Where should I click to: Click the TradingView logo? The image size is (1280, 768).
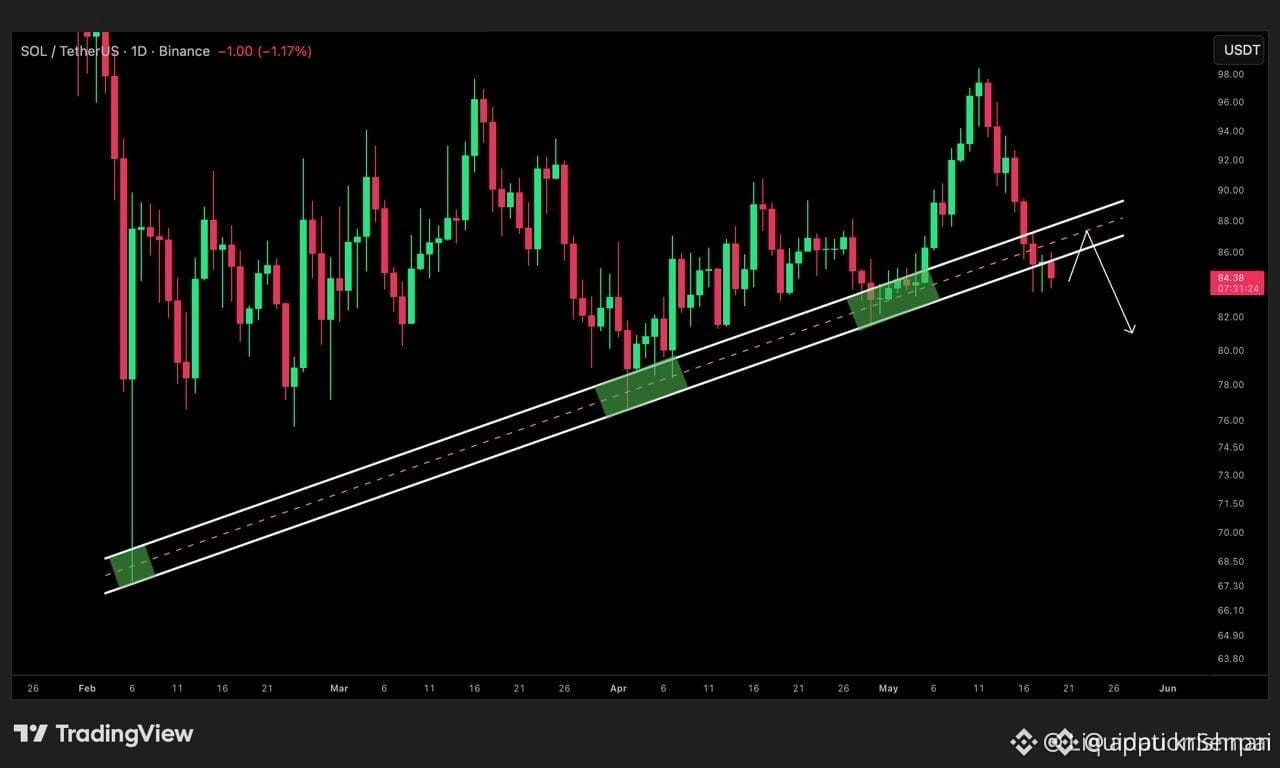pyautogui.click(x=103, y=734)
